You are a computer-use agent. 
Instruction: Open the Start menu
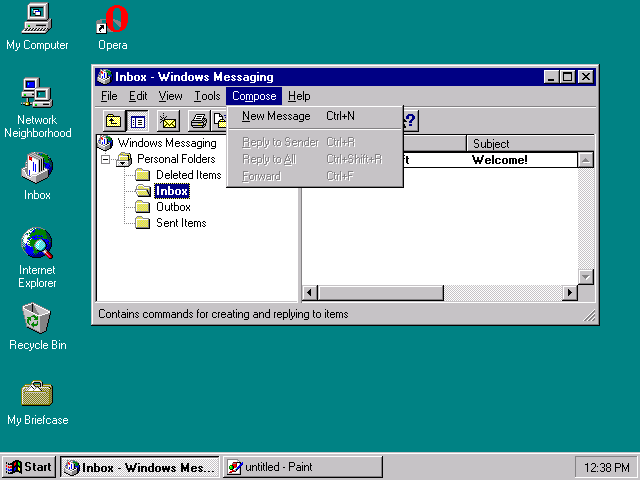click(x=29, y=467)
